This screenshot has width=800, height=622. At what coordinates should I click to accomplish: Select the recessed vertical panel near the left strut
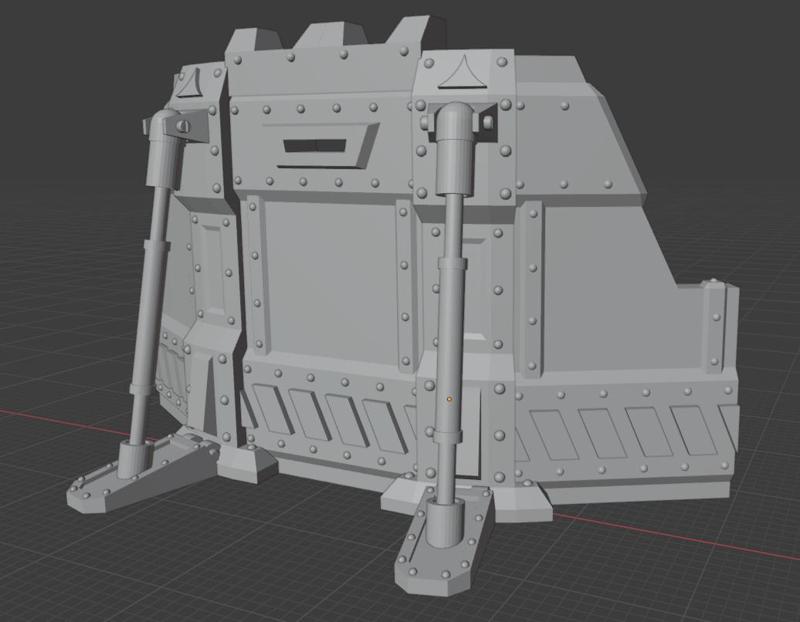click(211, 267)
